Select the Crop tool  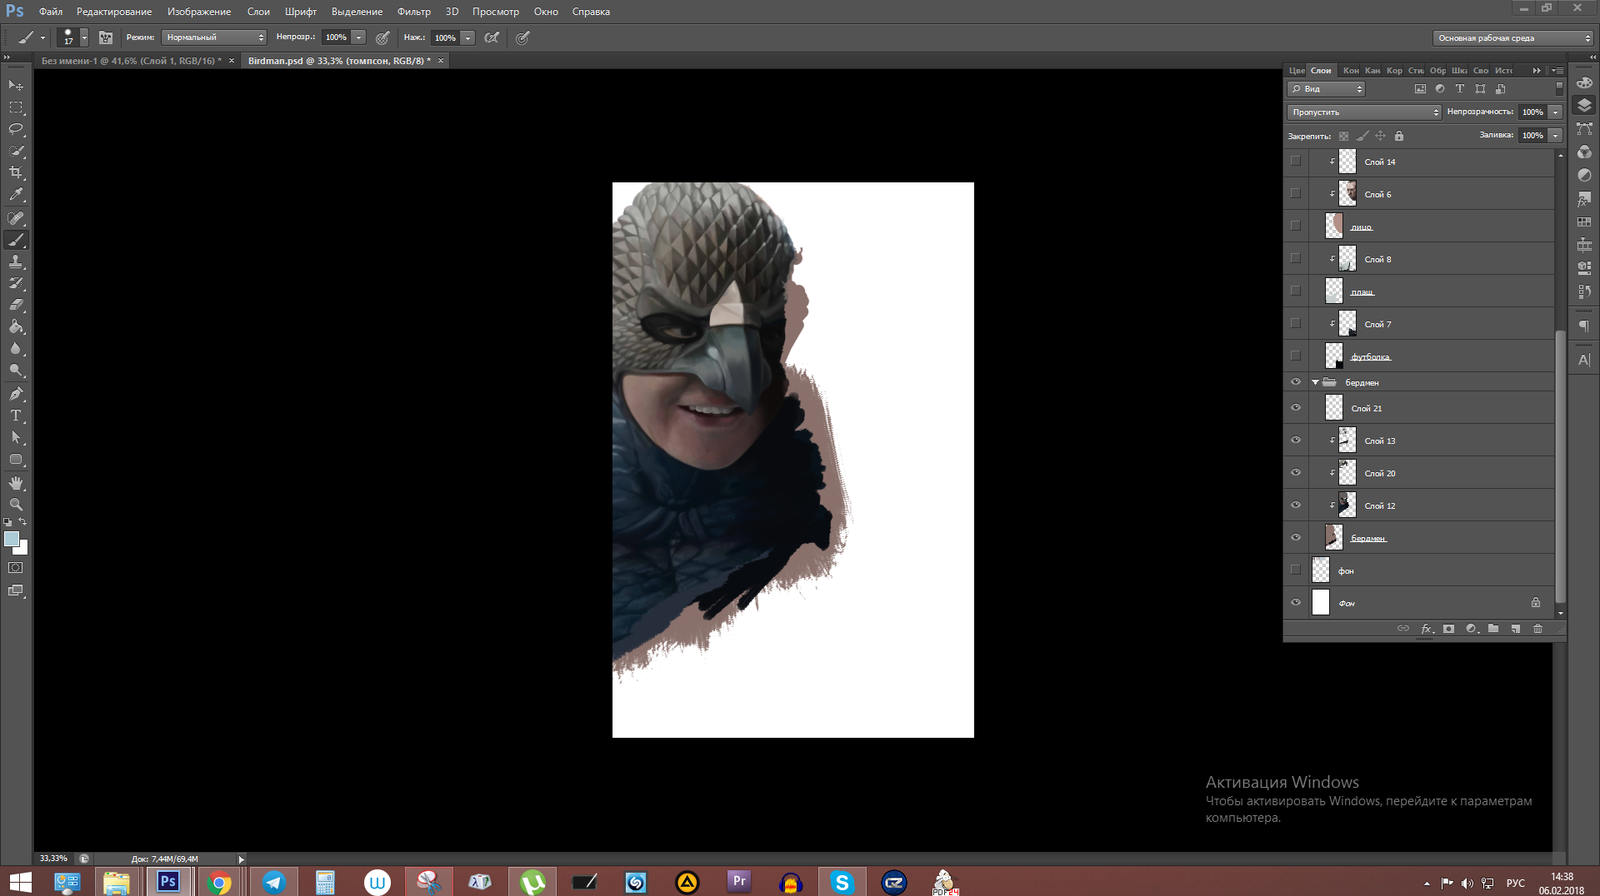tap(16, 173)
